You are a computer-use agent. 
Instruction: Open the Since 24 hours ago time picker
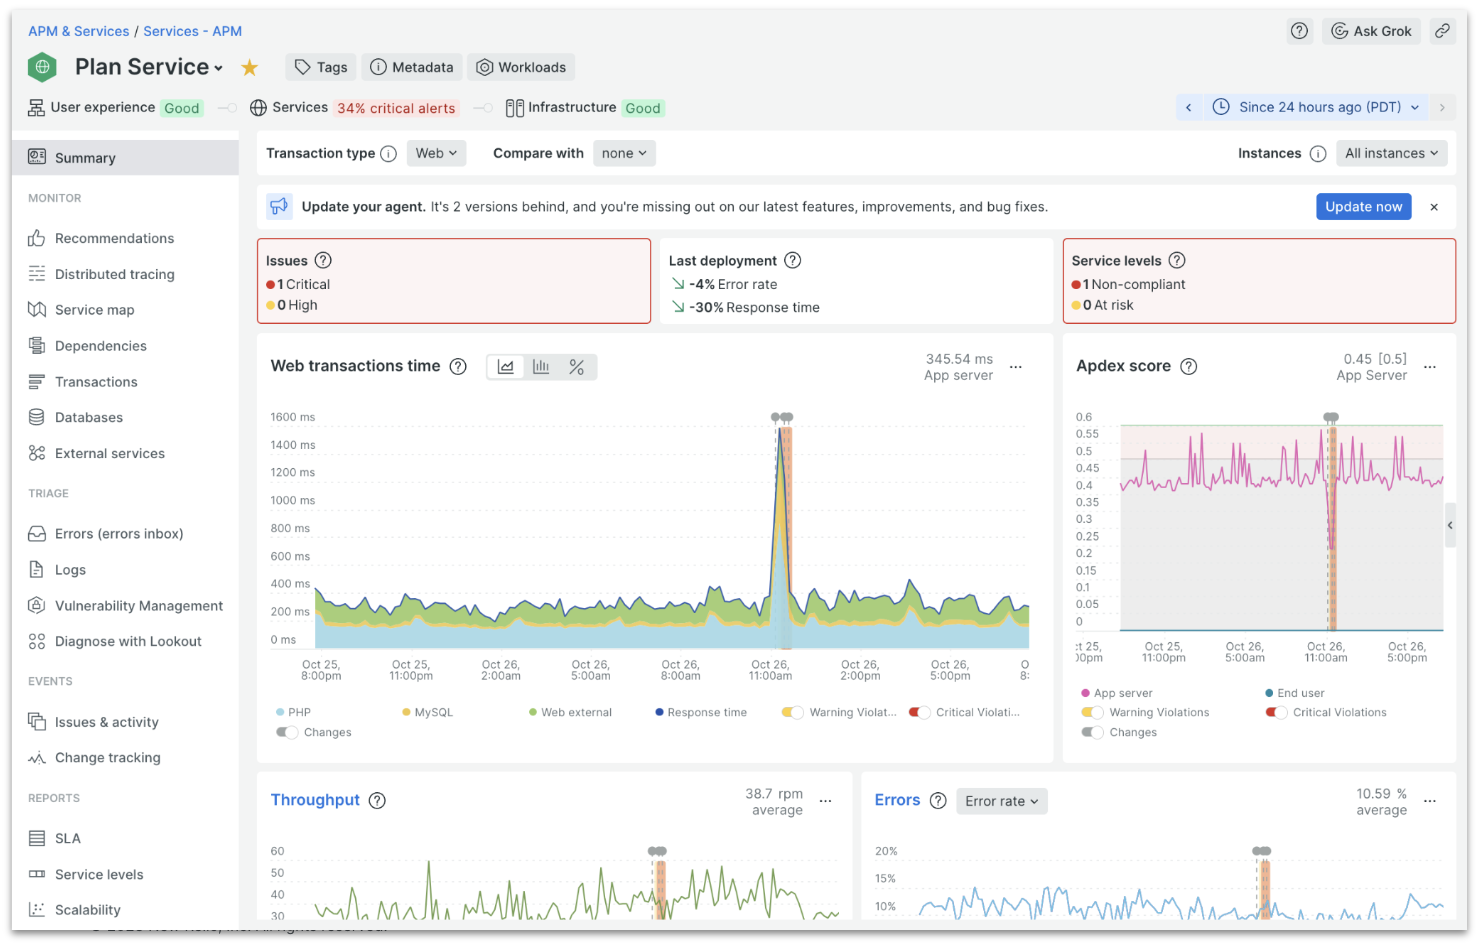1316,107
